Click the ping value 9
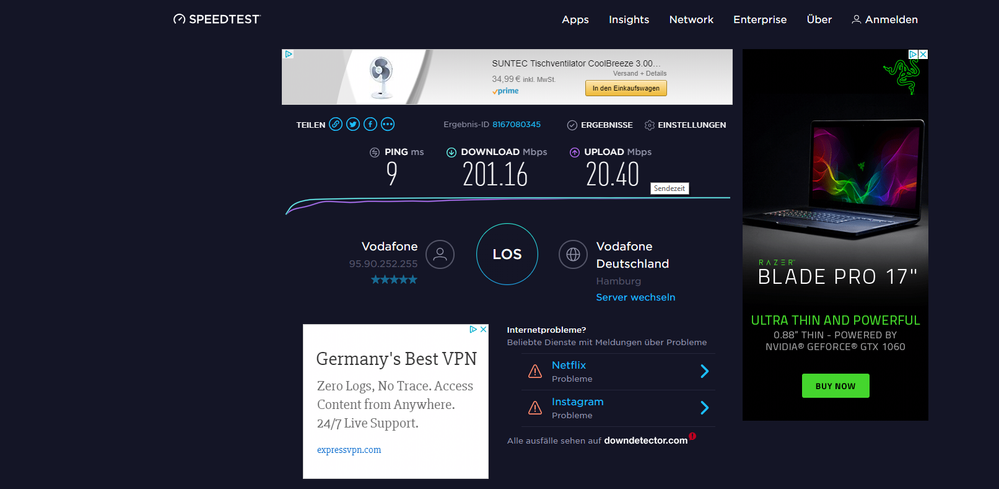 pos(392,174)
